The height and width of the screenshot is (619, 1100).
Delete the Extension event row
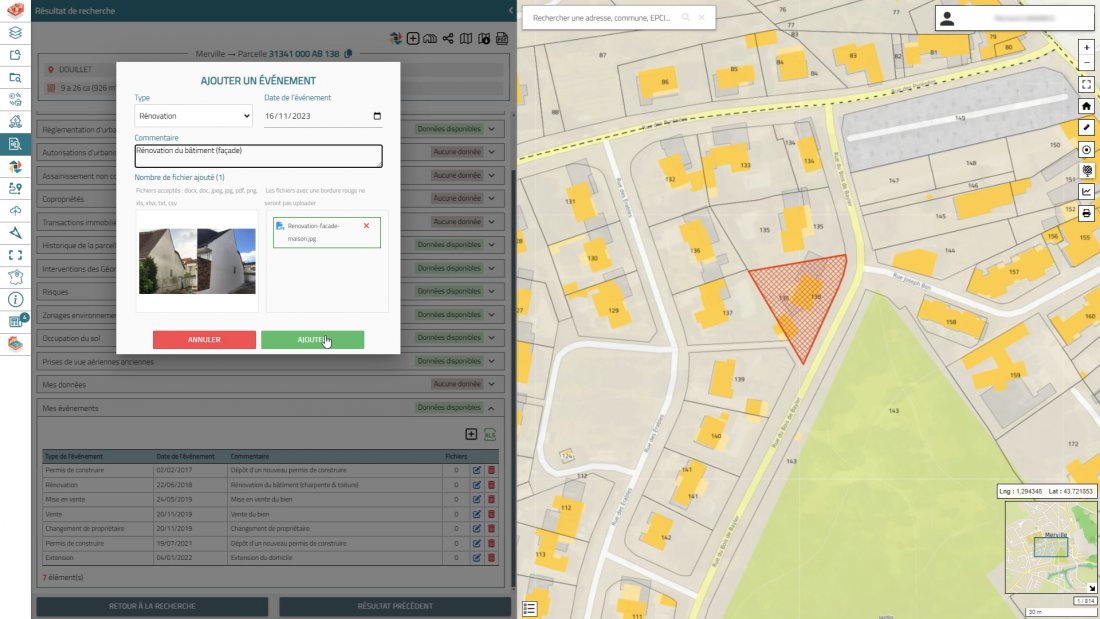click(x=491, y=557)
